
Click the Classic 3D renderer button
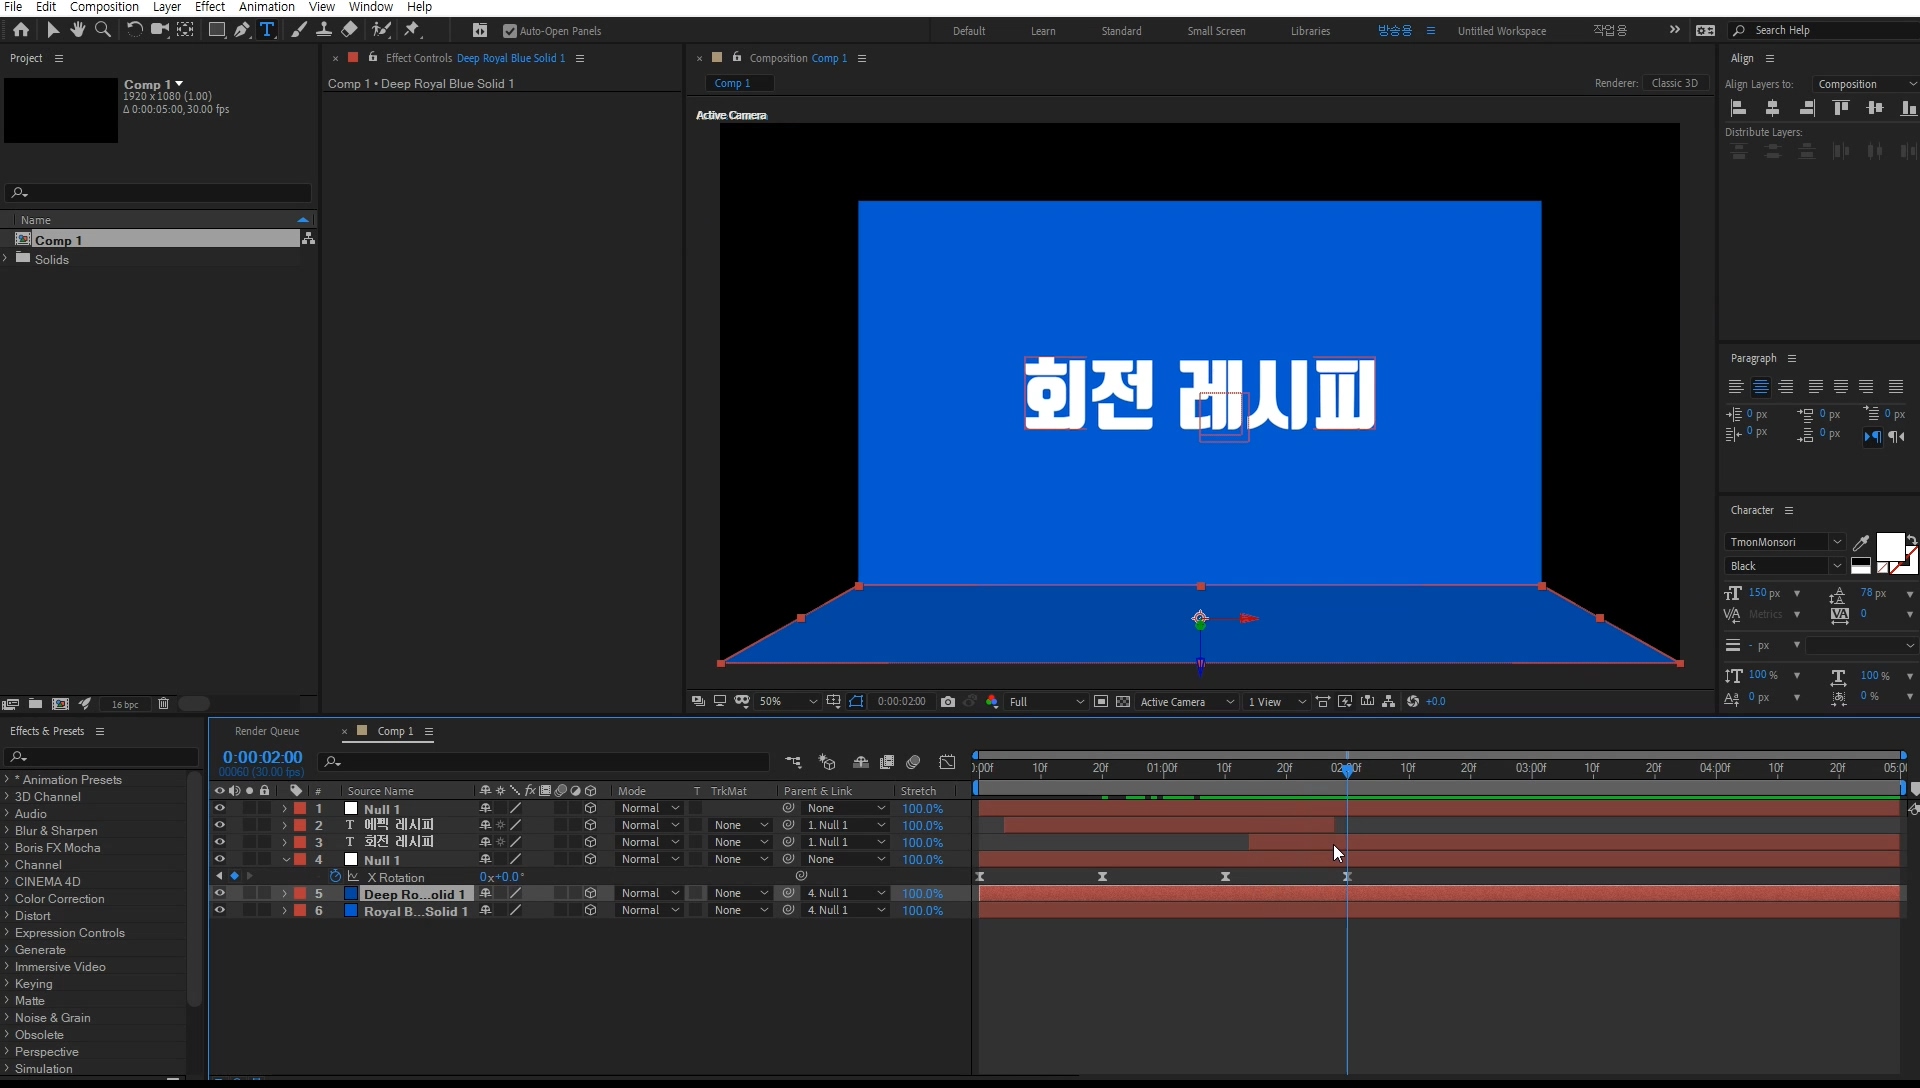(x=1674, y=84)
